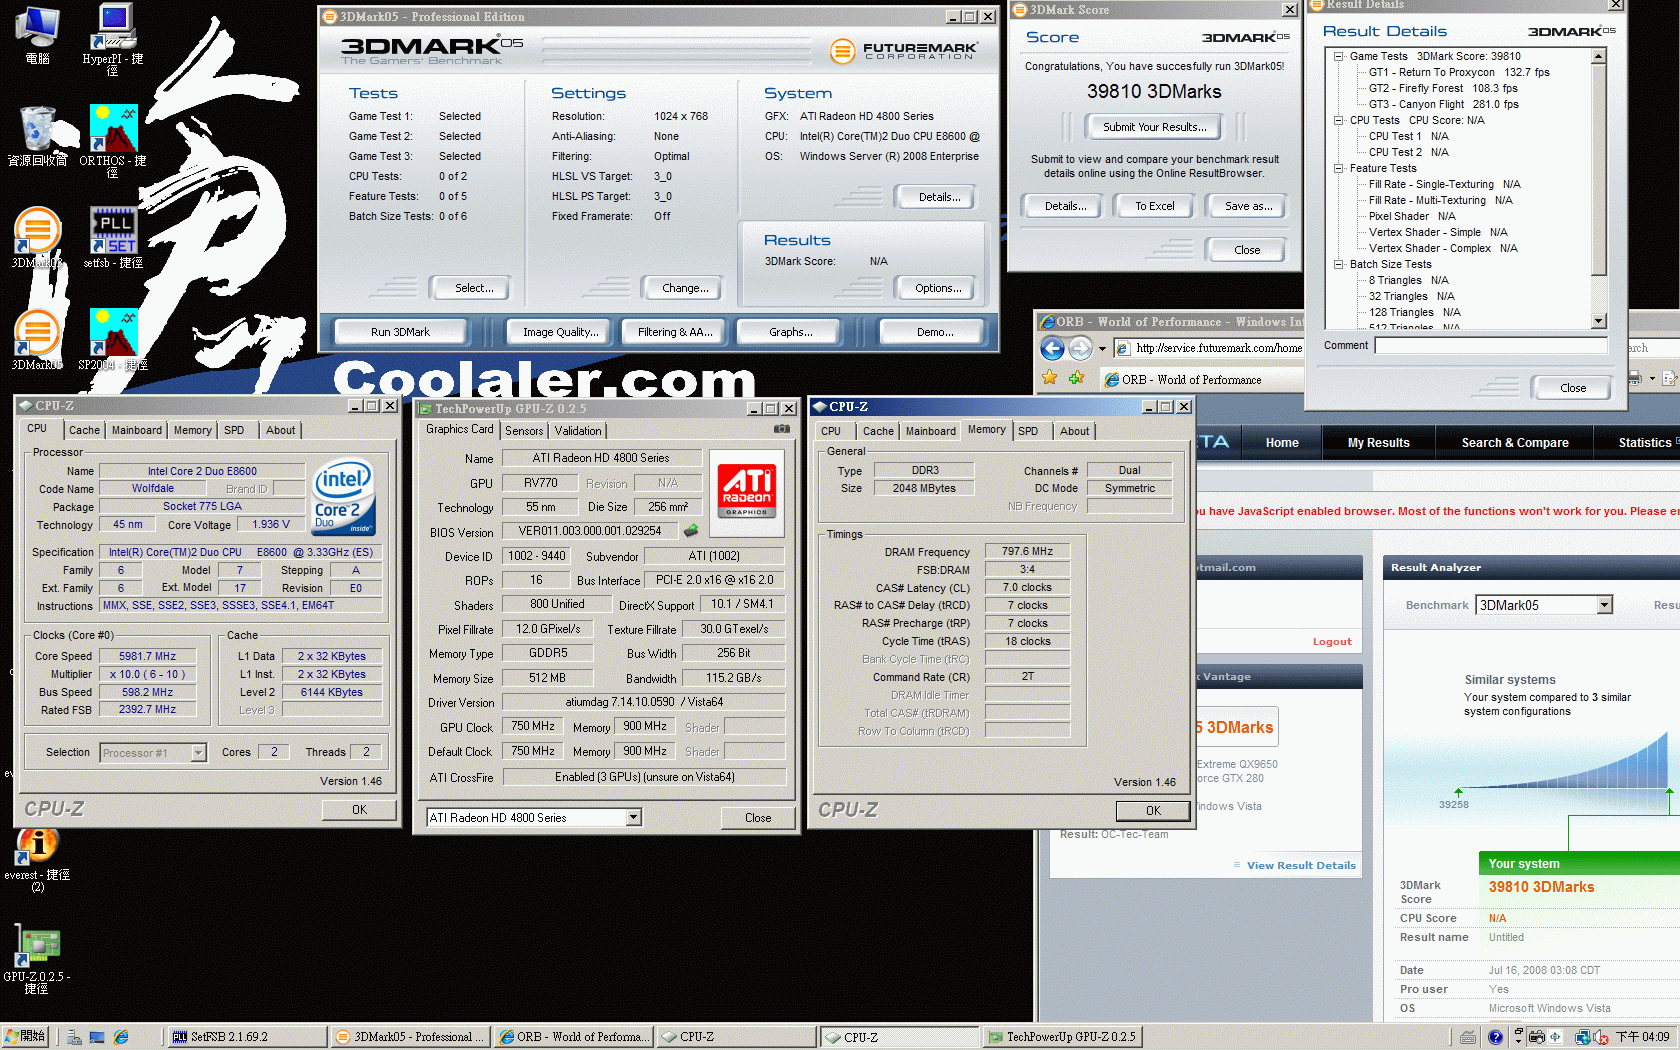This screenshot has width=1680, height=1050.
Task: Click the Submit Your Results button
Action: point(1154,127)
